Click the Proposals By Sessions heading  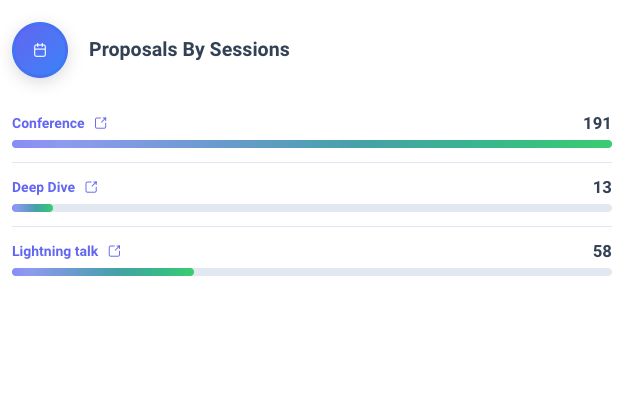189,50
